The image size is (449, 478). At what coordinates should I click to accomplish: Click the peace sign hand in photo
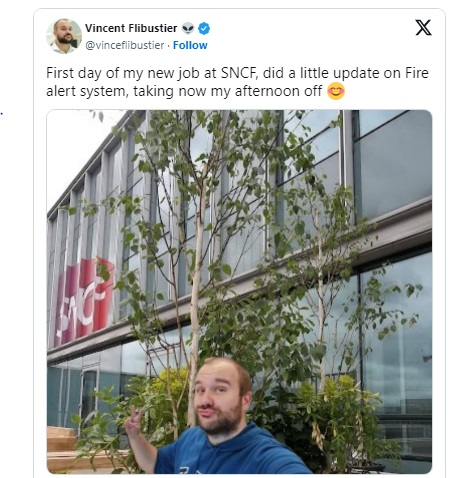pos(135,421)
